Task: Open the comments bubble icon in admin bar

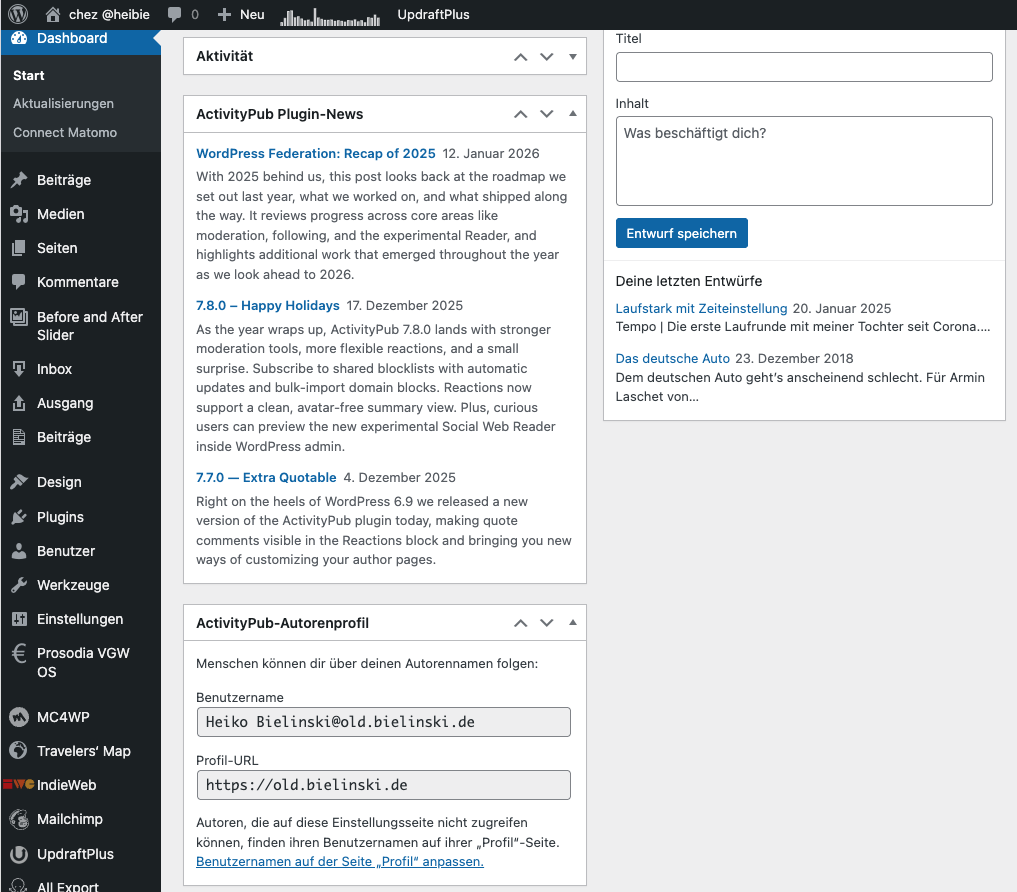Action: click(x=175, y=15)
